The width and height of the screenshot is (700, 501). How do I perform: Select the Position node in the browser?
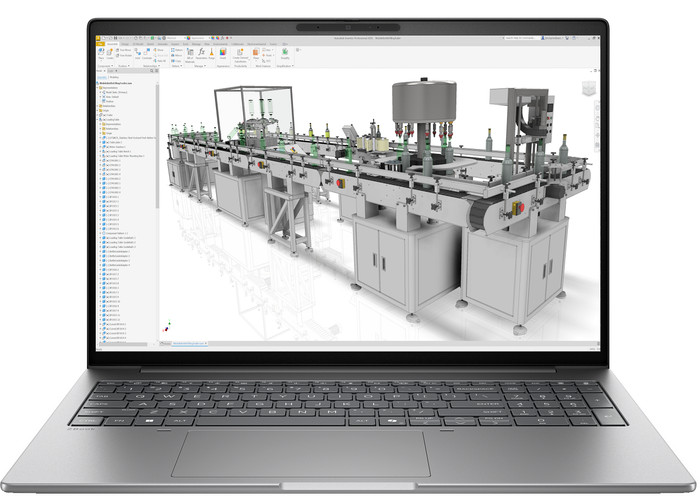pos(110,101)
